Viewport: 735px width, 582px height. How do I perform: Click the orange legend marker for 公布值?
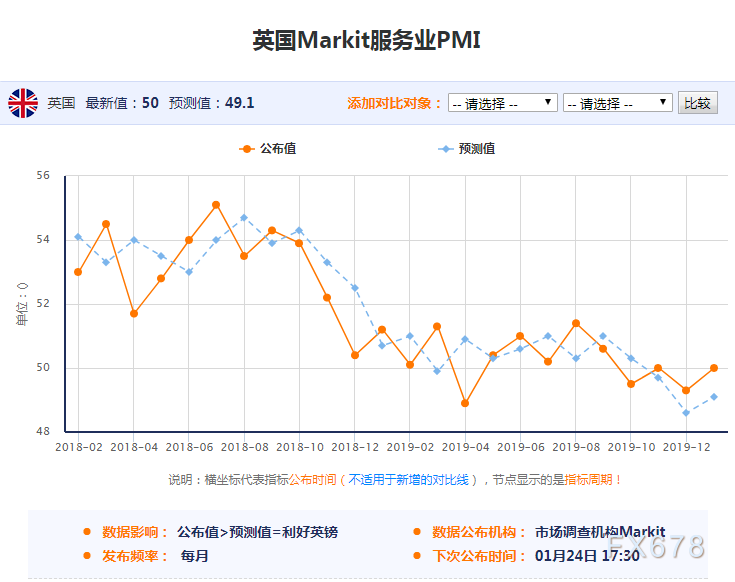click(247, 149)
